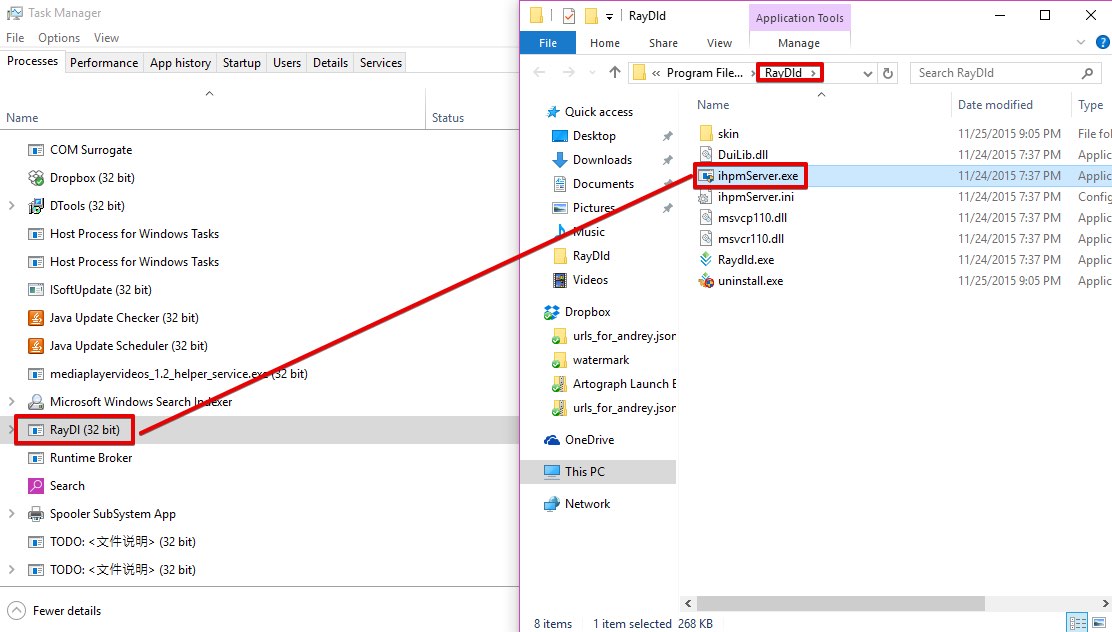Click the uninstall.exe file icon
Screen dimensions: 1112x632
(x=706, y=281)
